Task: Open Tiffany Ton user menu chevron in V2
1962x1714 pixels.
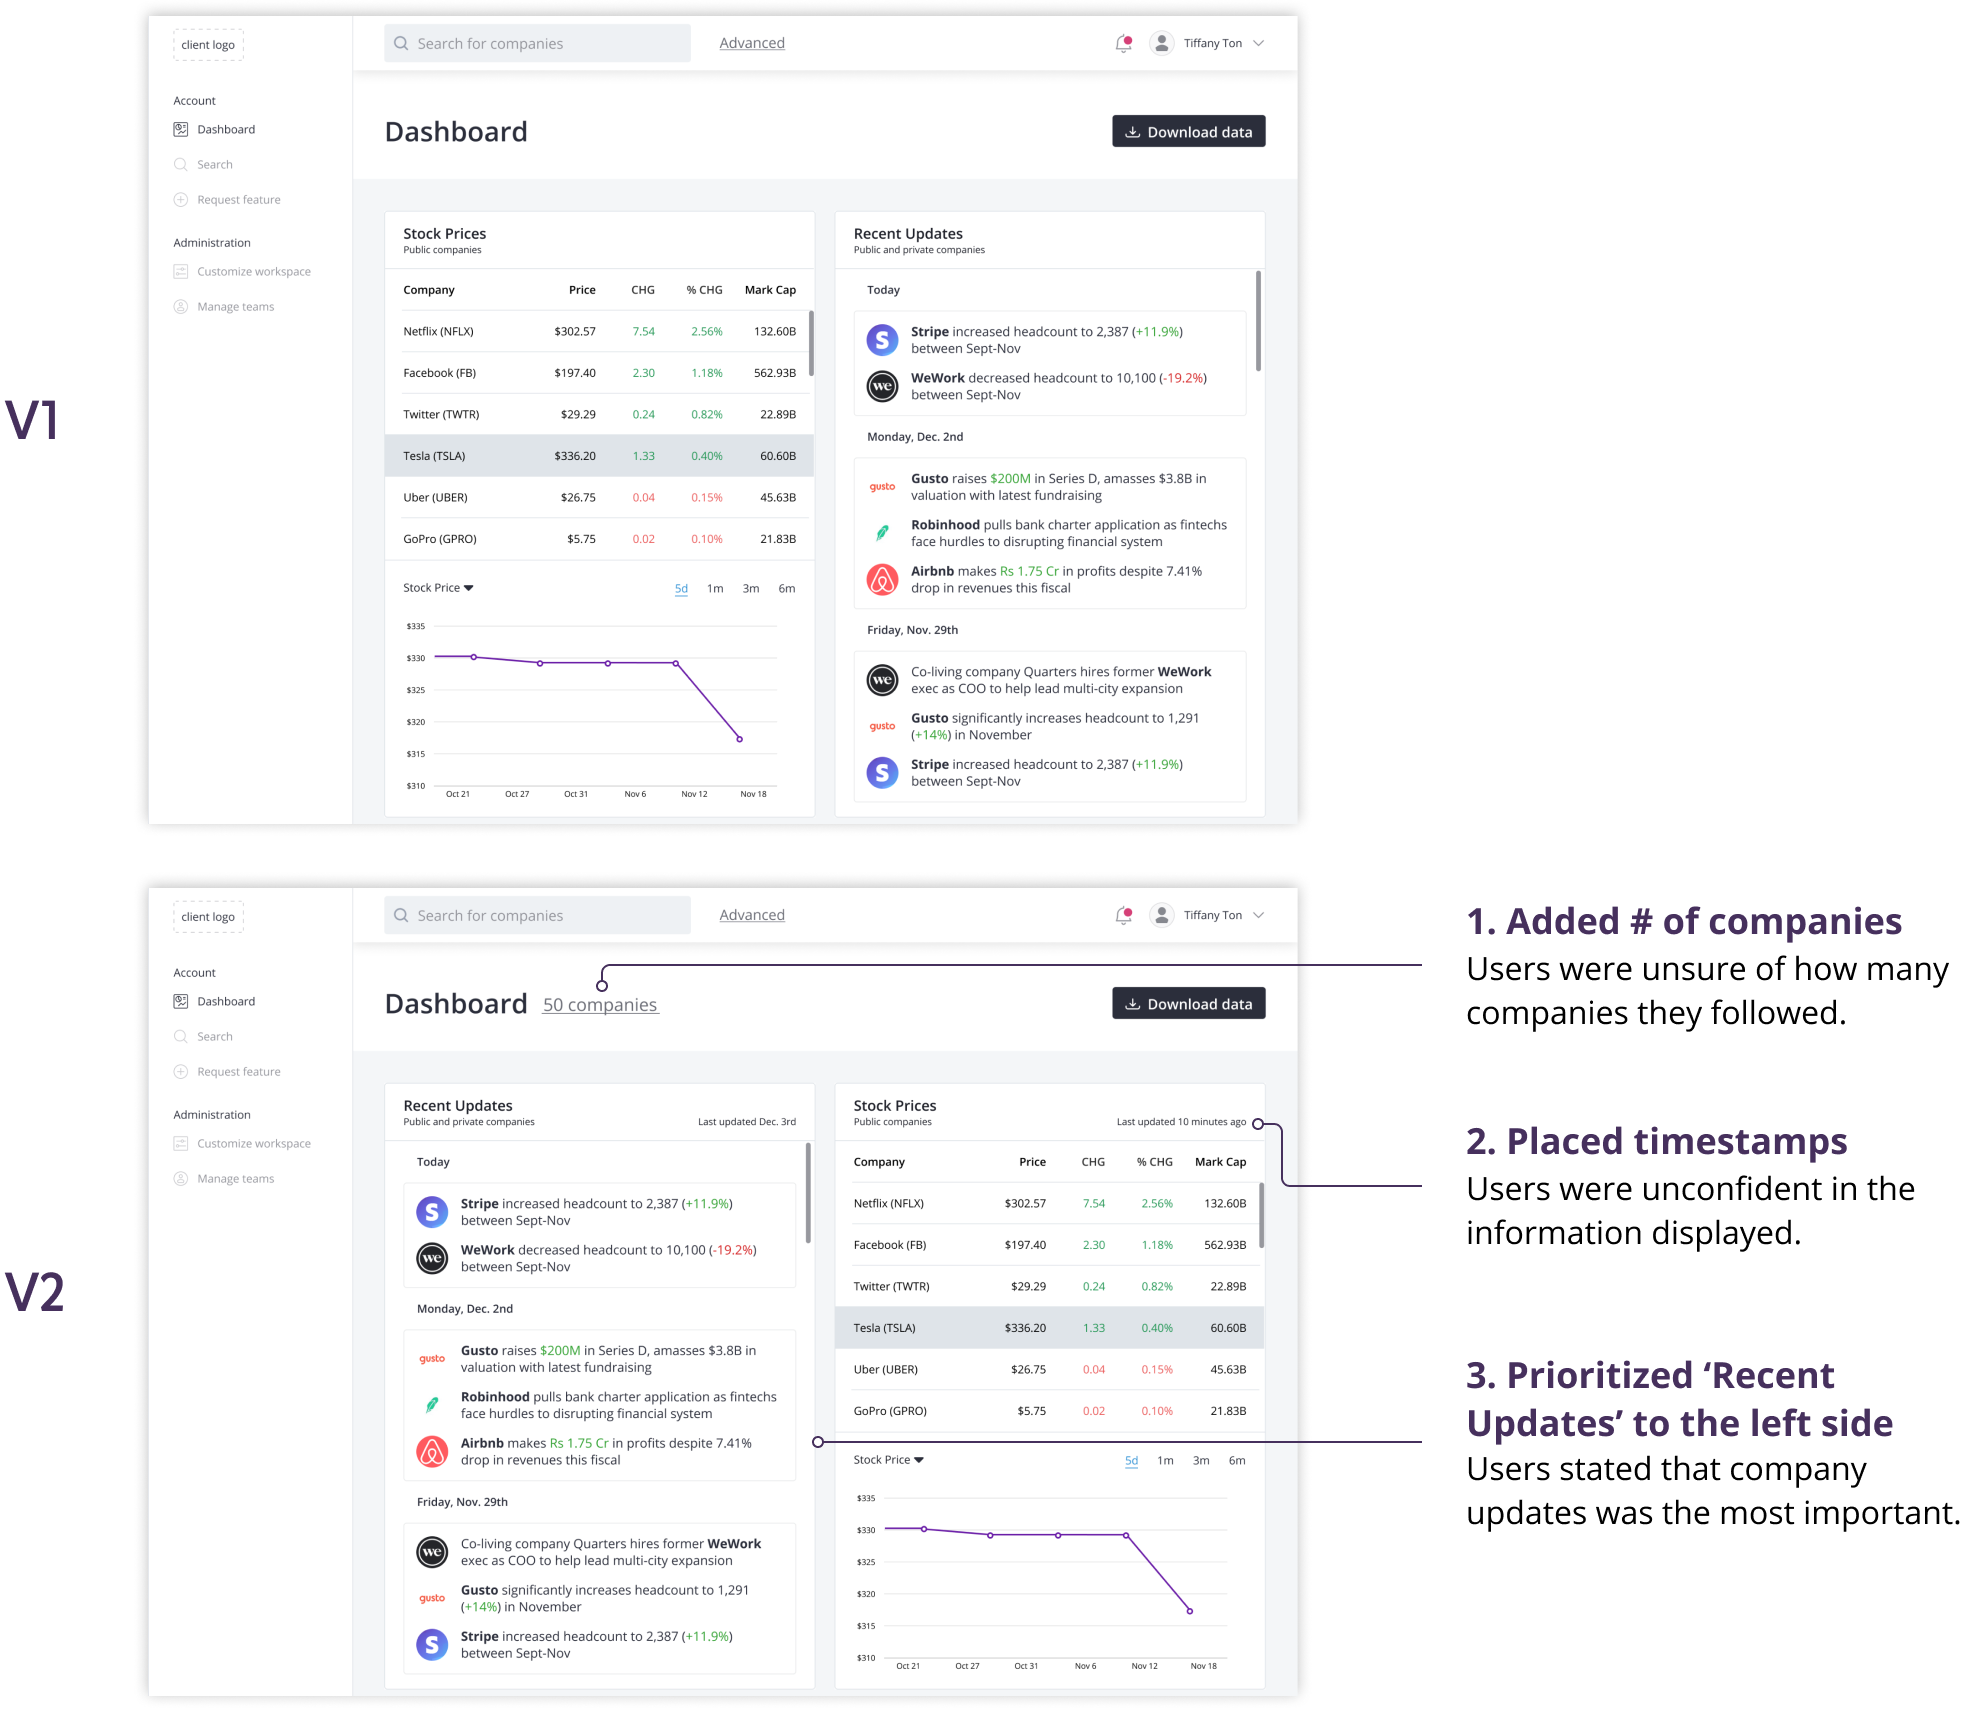Action: (1259, 915)
